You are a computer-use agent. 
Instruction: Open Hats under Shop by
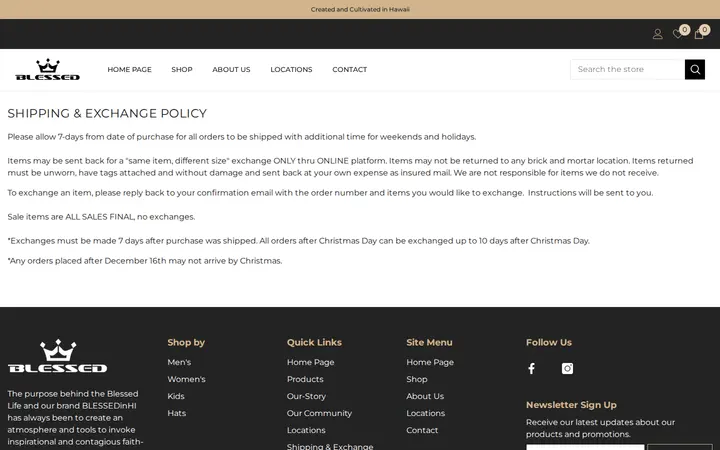[x=177, y=413]
